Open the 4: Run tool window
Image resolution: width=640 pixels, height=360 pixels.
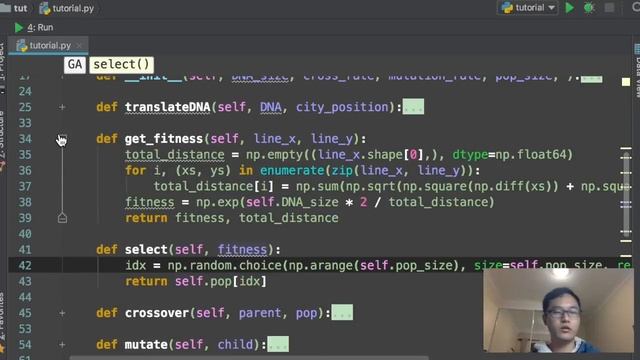click(33, 27)
